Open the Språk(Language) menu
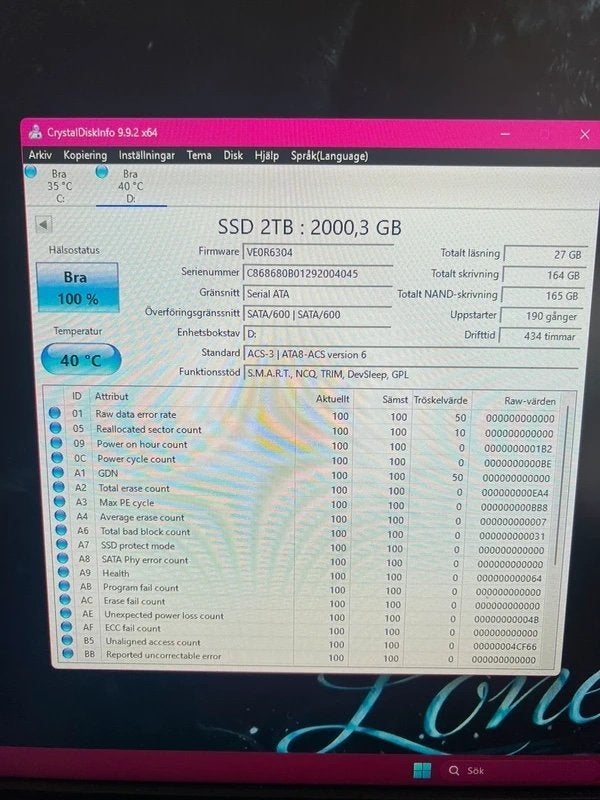This screenshot has height=800, width=600. click(329, 156)
